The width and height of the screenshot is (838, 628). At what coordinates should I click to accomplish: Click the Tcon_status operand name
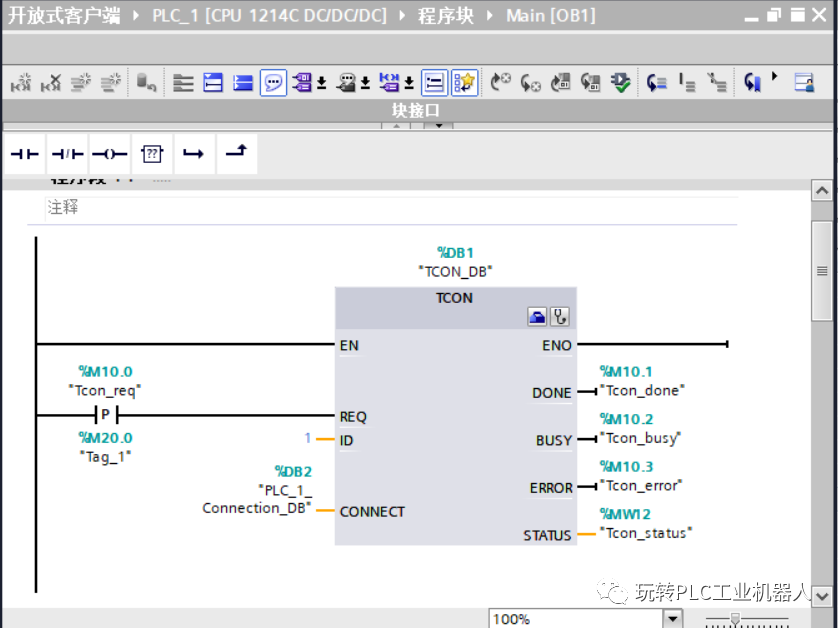pos(645,535)
